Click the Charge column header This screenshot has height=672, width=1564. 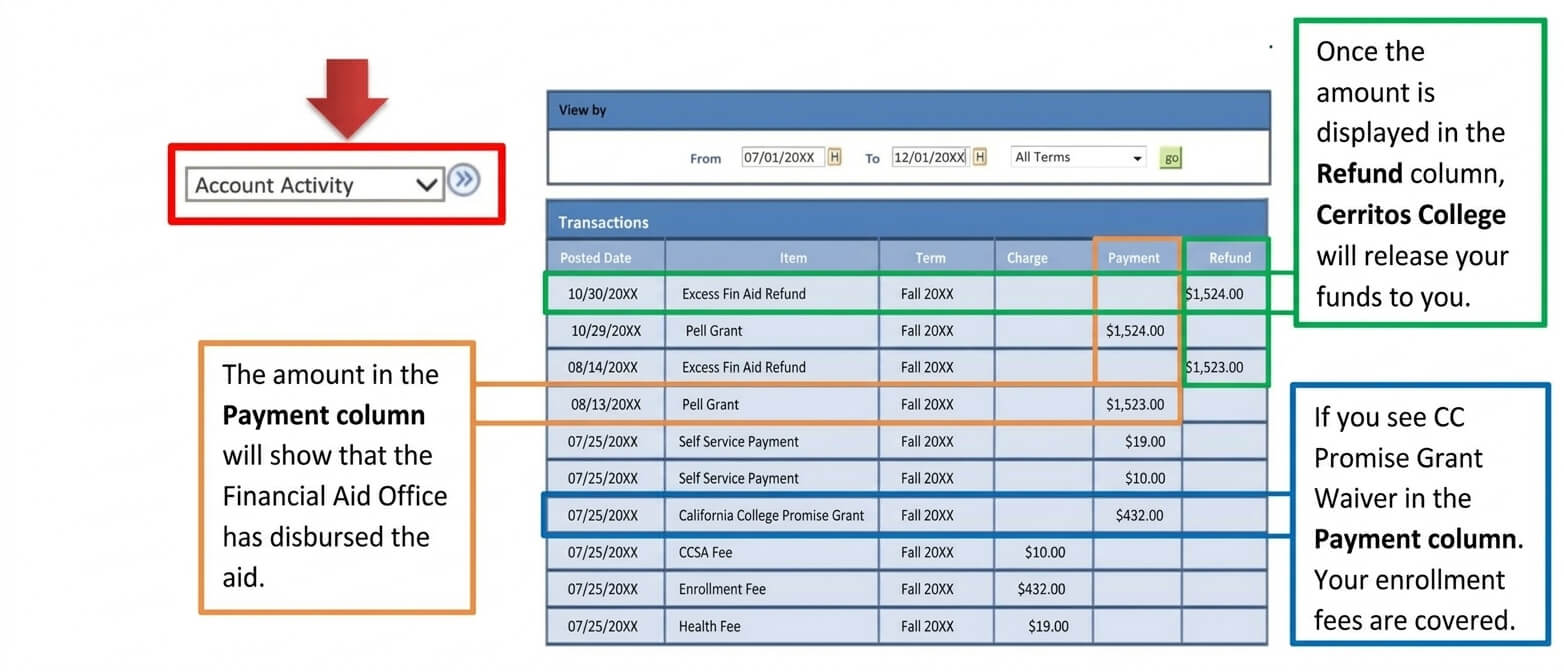(1027, 258)
